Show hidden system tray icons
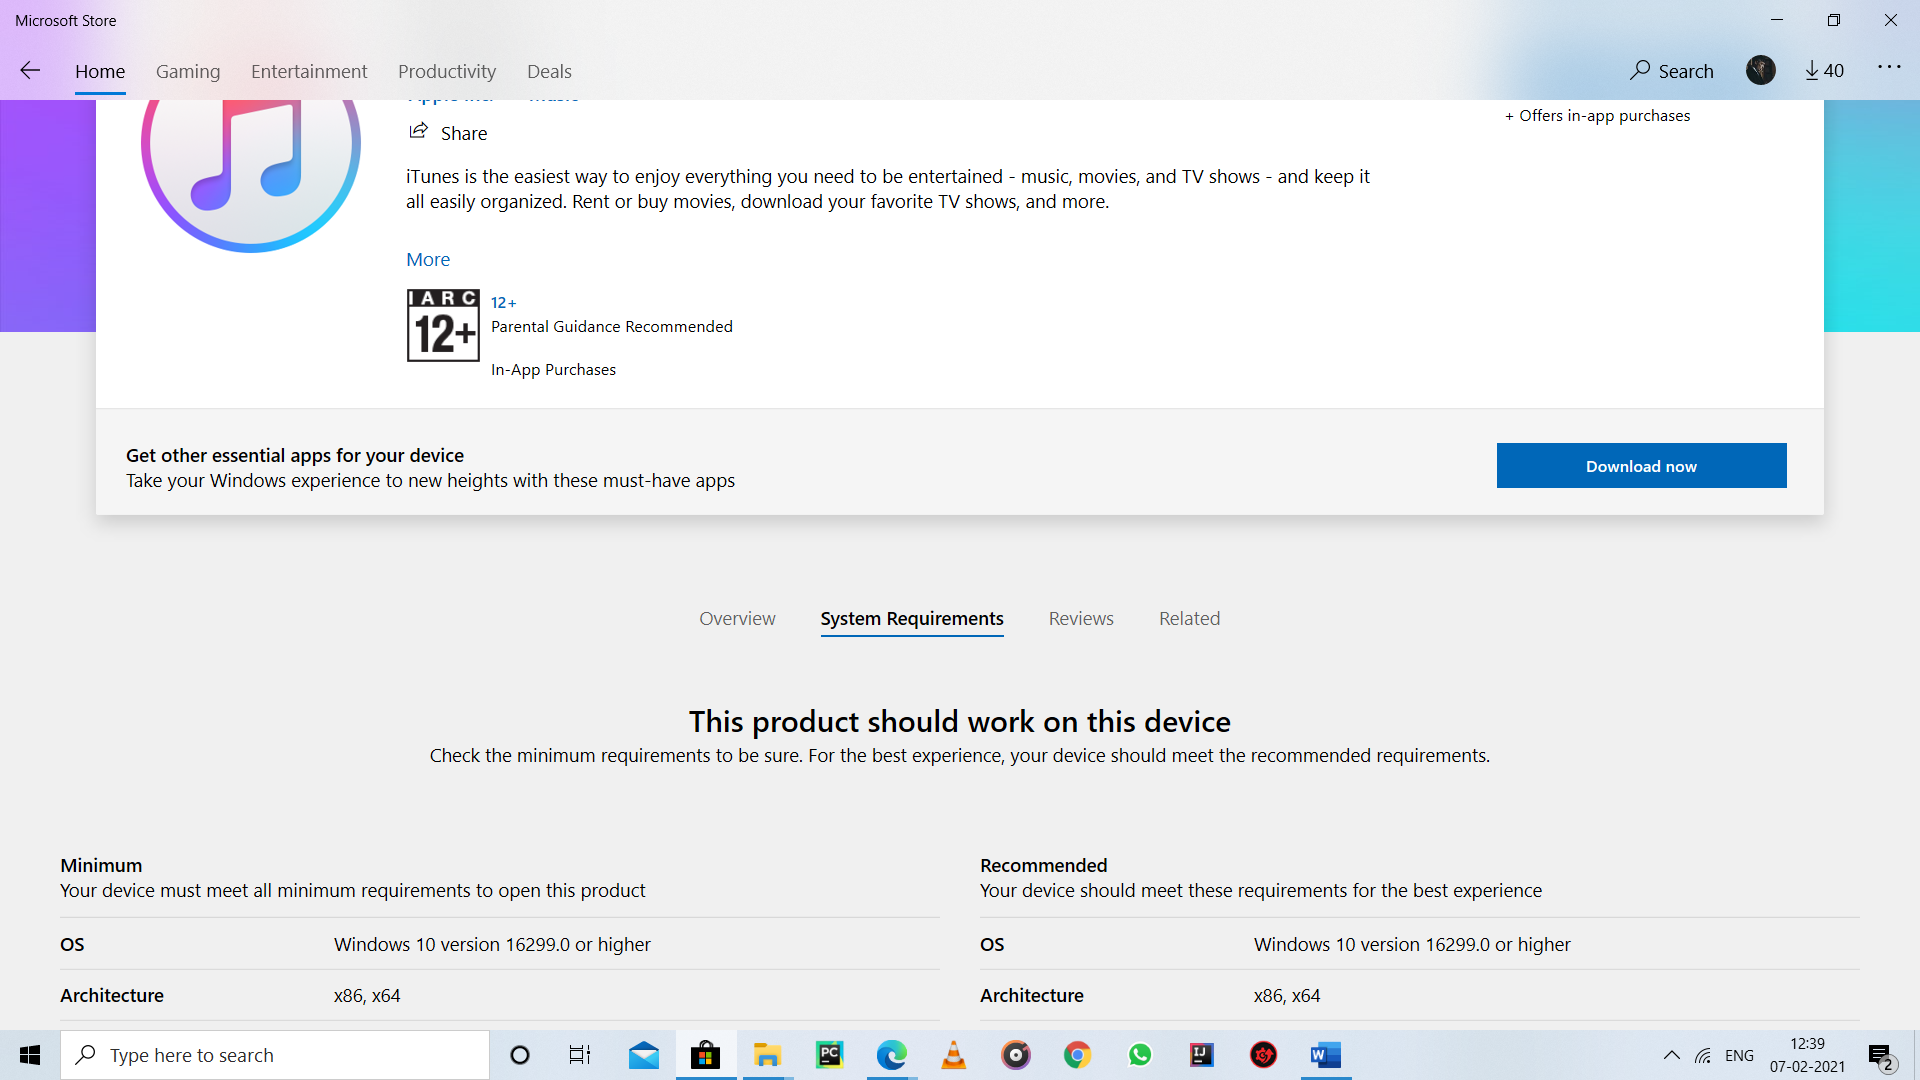The height and width of the screenshot is (1080, 1920). click(1671, 1055)
